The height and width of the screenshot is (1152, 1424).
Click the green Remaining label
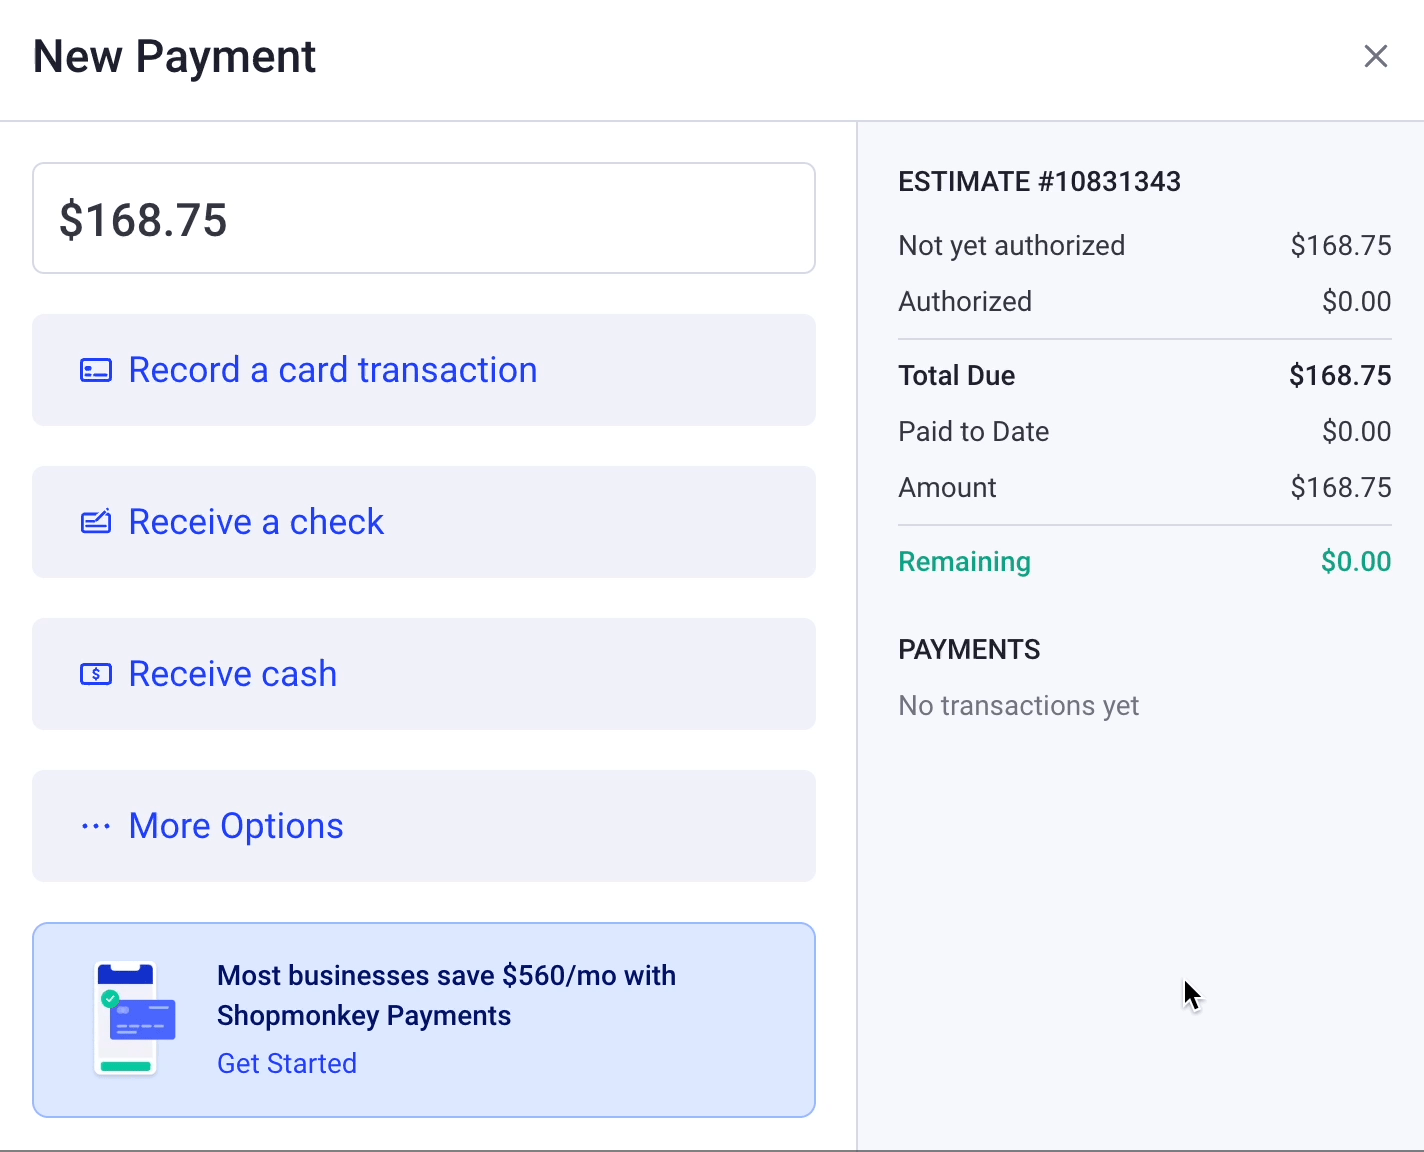click(x=964, y=561)
